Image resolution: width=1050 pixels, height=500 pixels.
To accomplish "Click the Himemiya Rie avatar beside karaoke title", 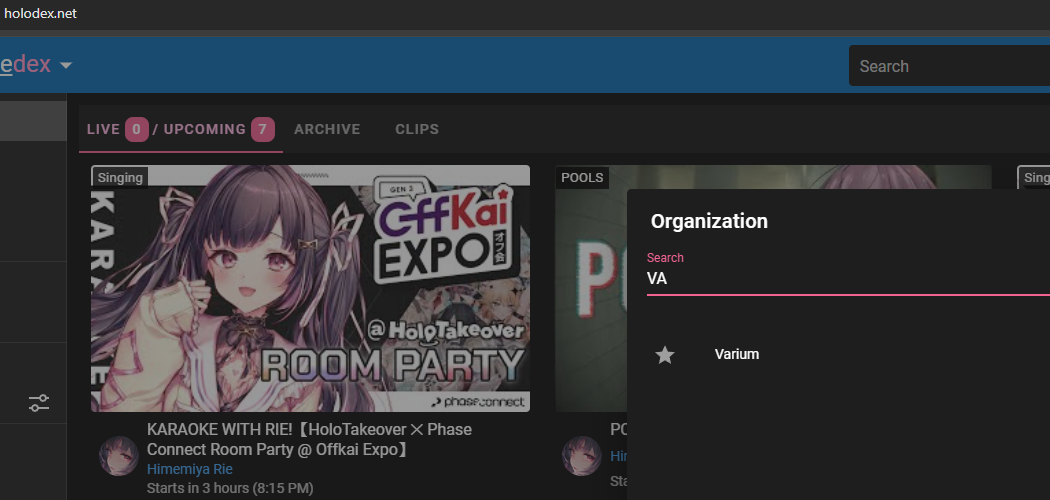I will tap(119, 456).
